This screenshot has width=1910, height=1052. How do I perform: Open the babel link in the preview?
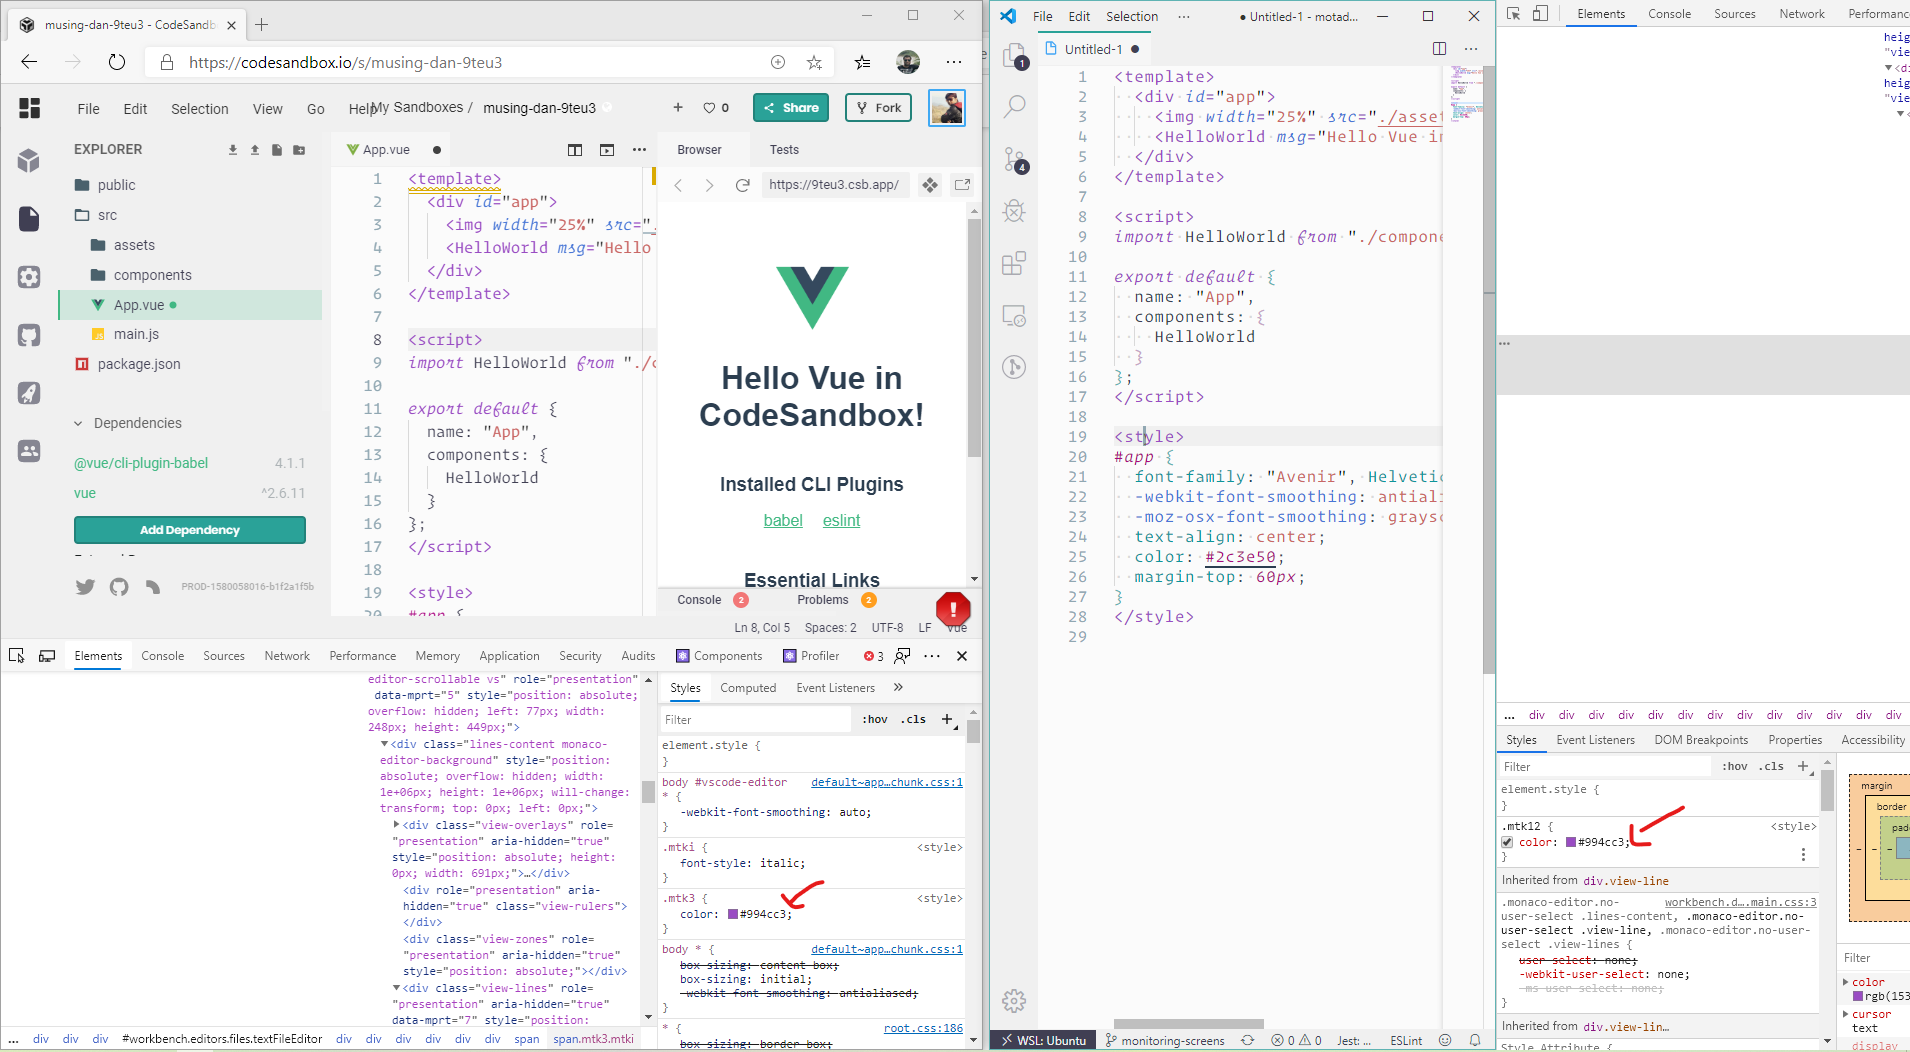[783, 520]
